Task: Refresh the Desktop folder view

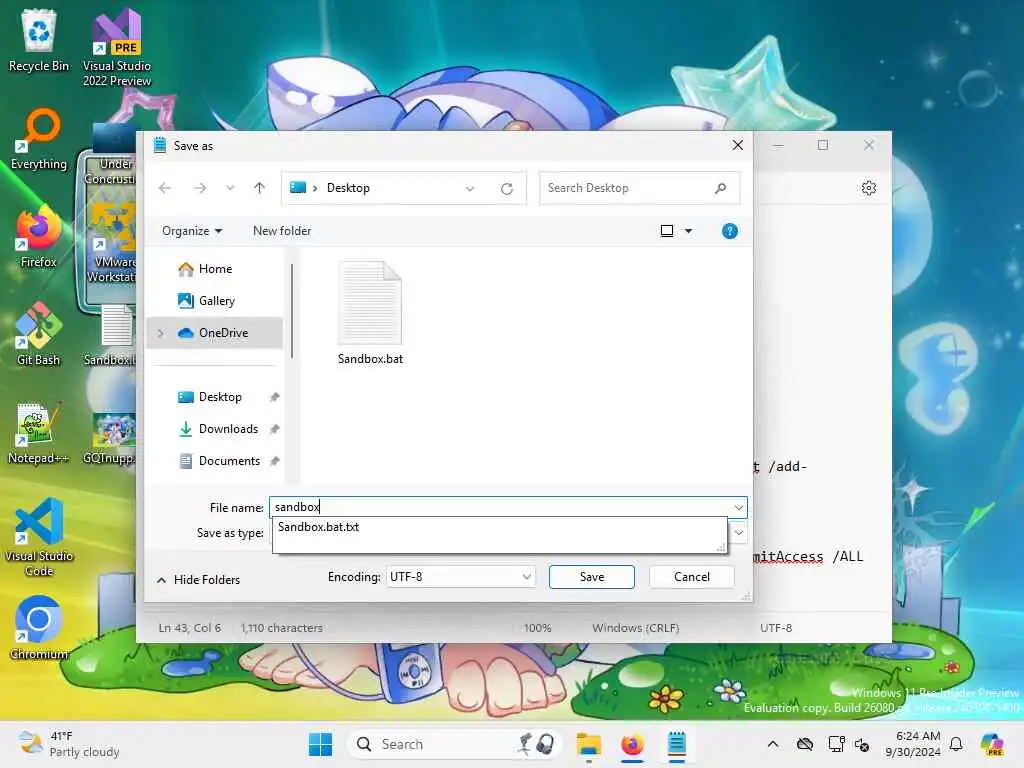Action: (x=507, y=189)
